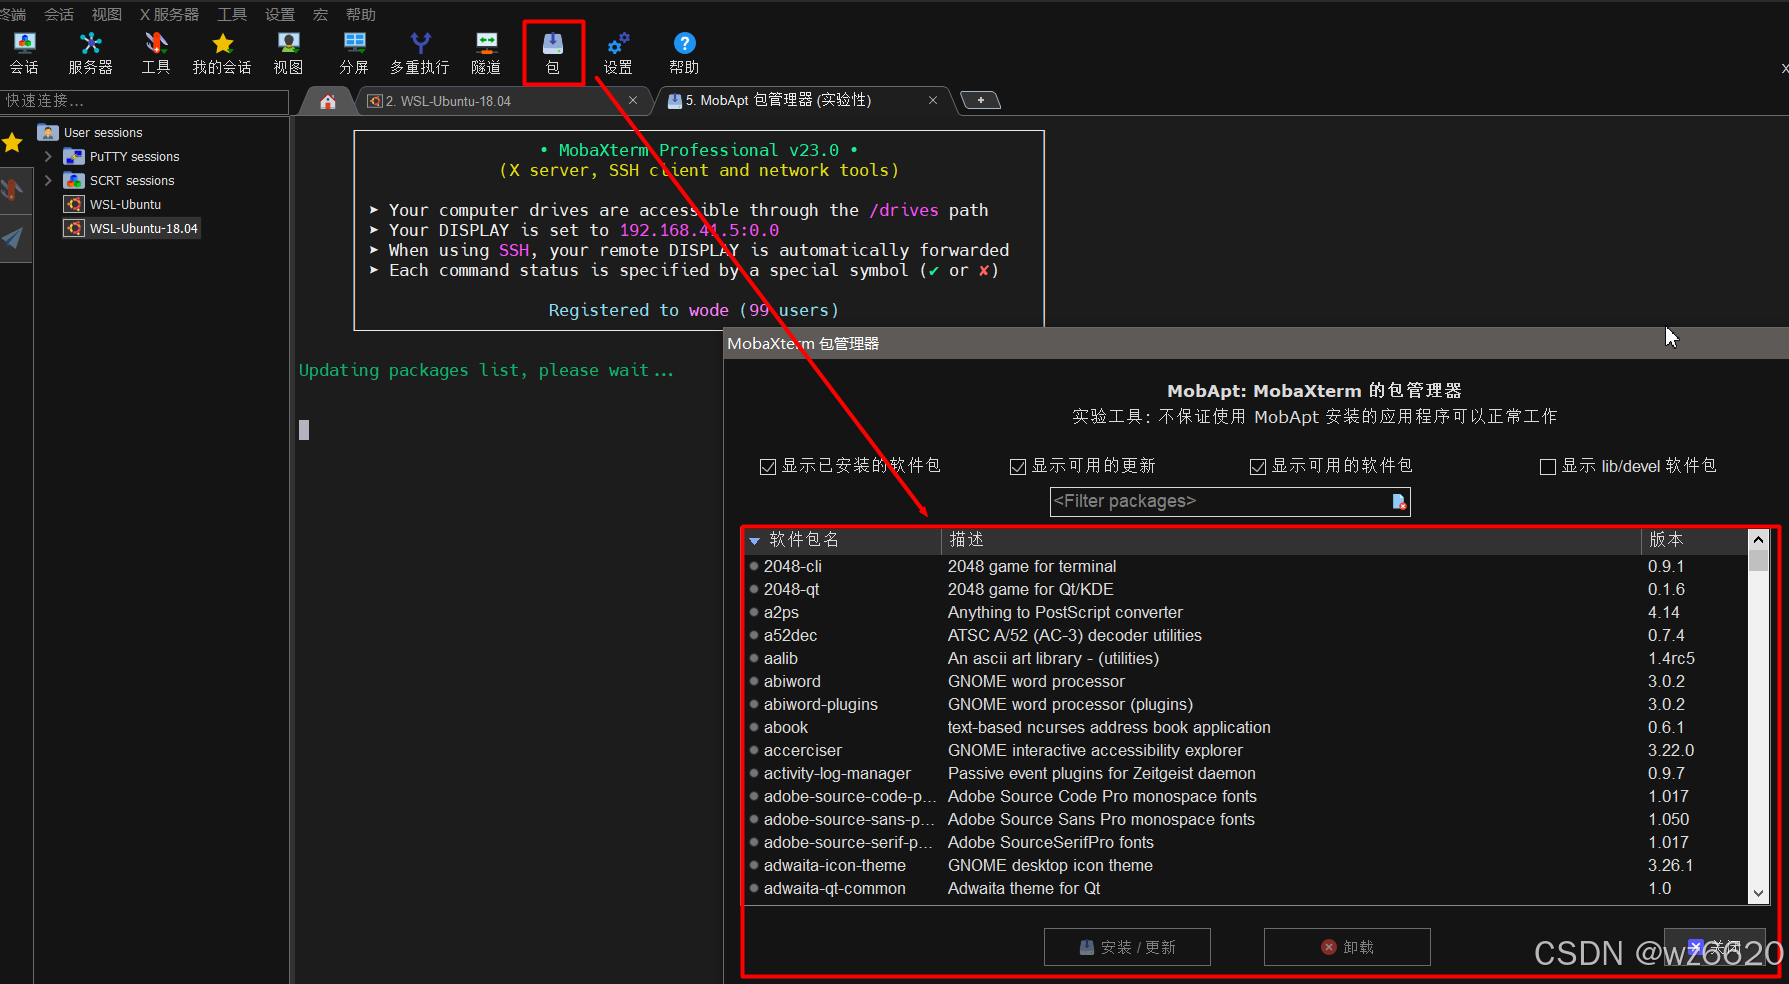Image resolution: width=1789 pixels, height=984 pixels.
Task: Select the 2048-cli package row
Action: point(1245,566)
